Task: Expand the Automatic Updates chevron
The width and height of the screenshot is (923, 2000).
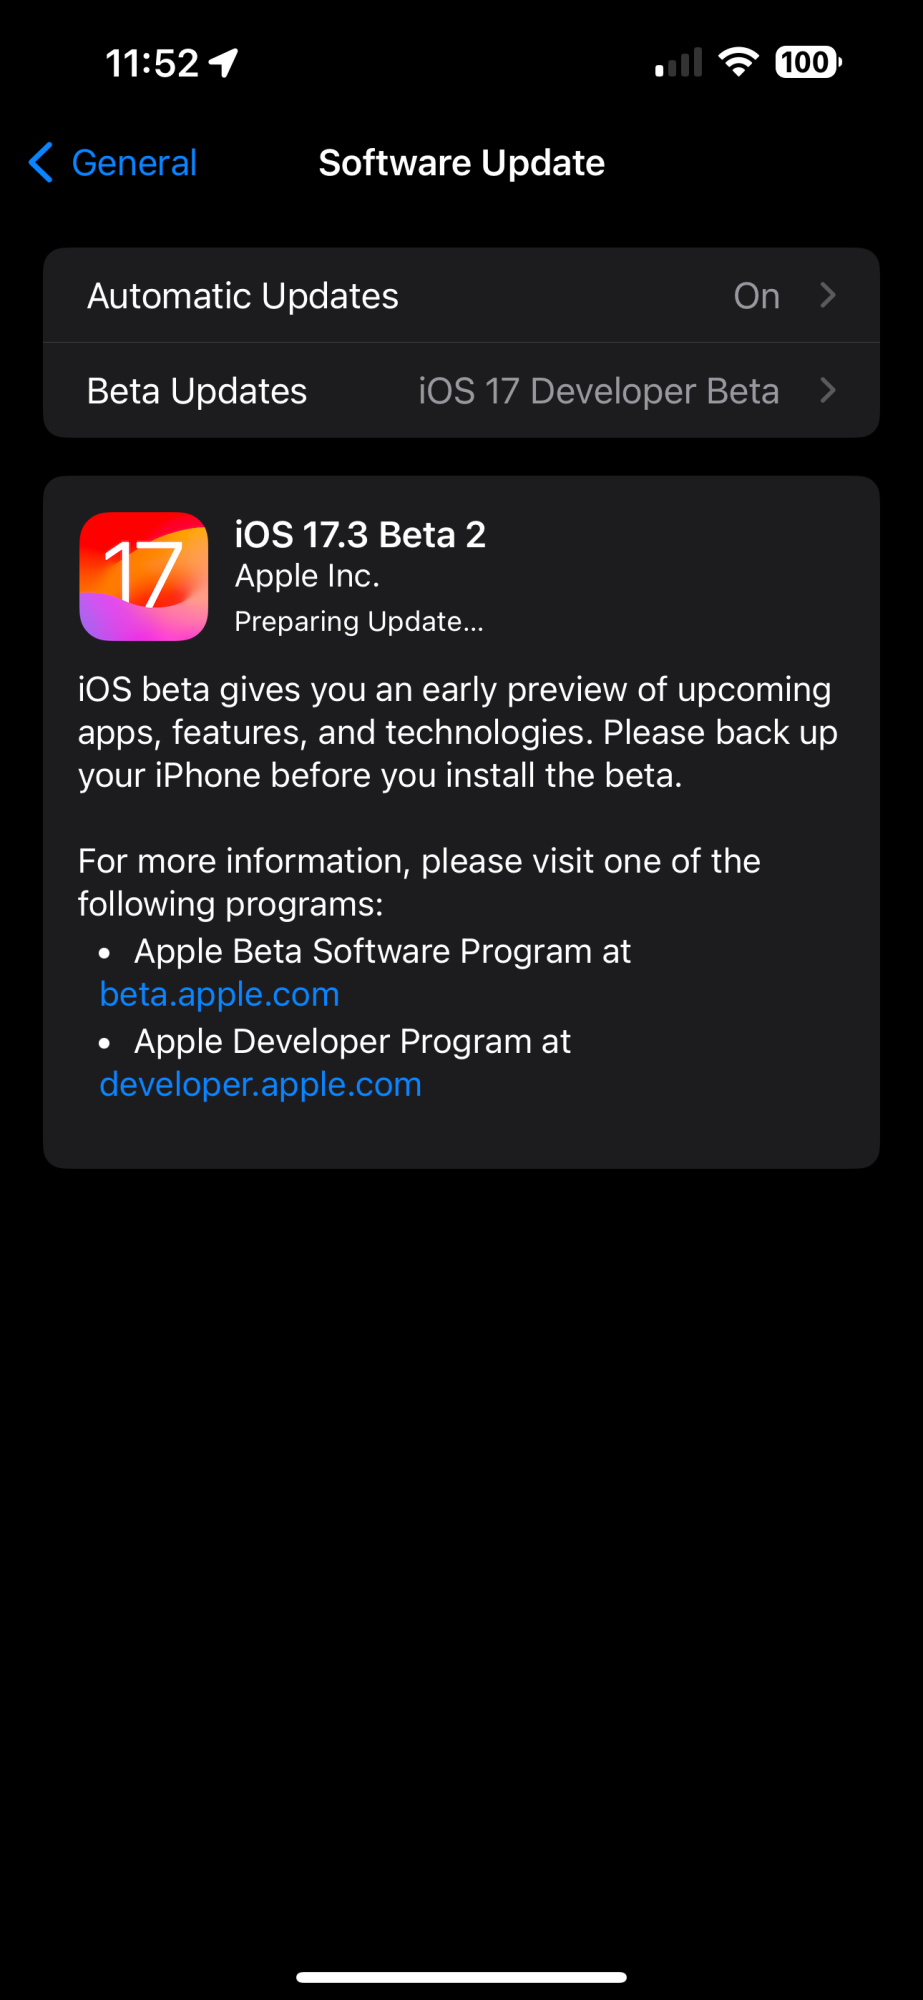Action: point(828,295)
